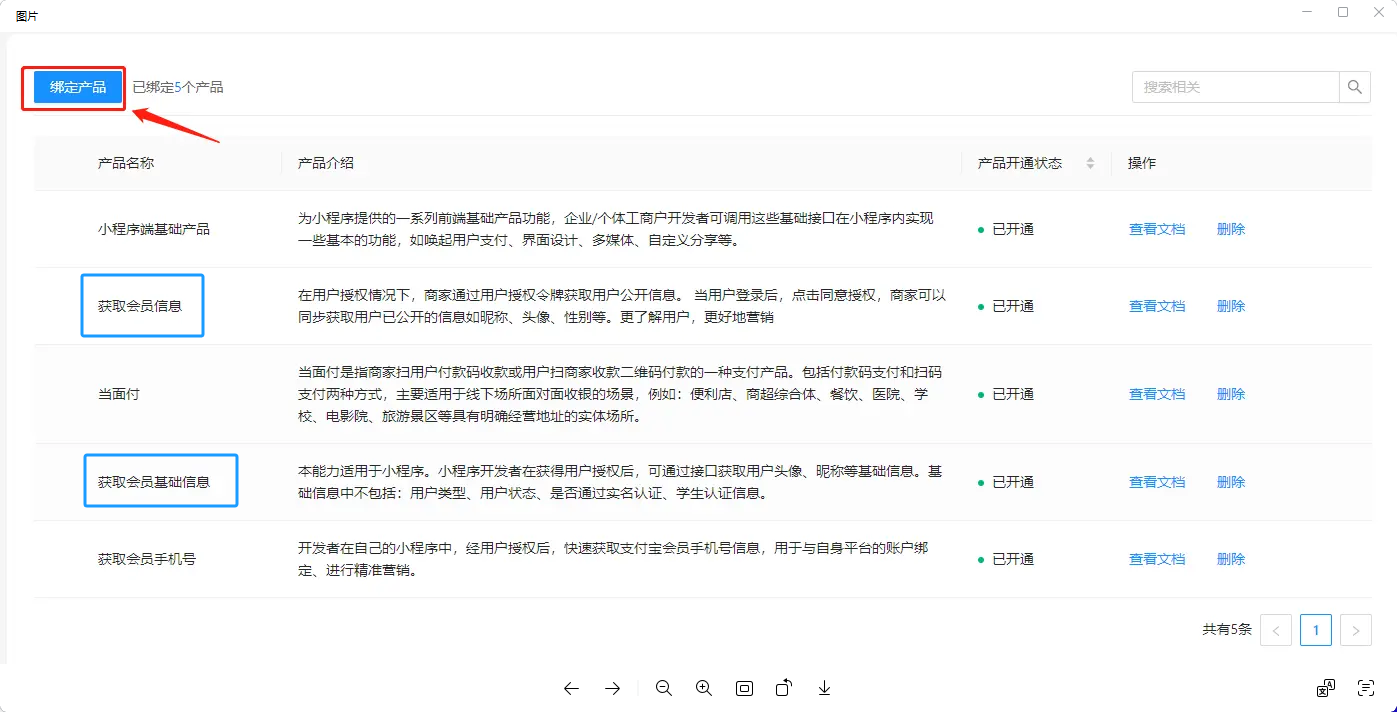This screenshot has width=1397, height=712.
Task: Click the fit-to-window size icon
Action: 744,688
